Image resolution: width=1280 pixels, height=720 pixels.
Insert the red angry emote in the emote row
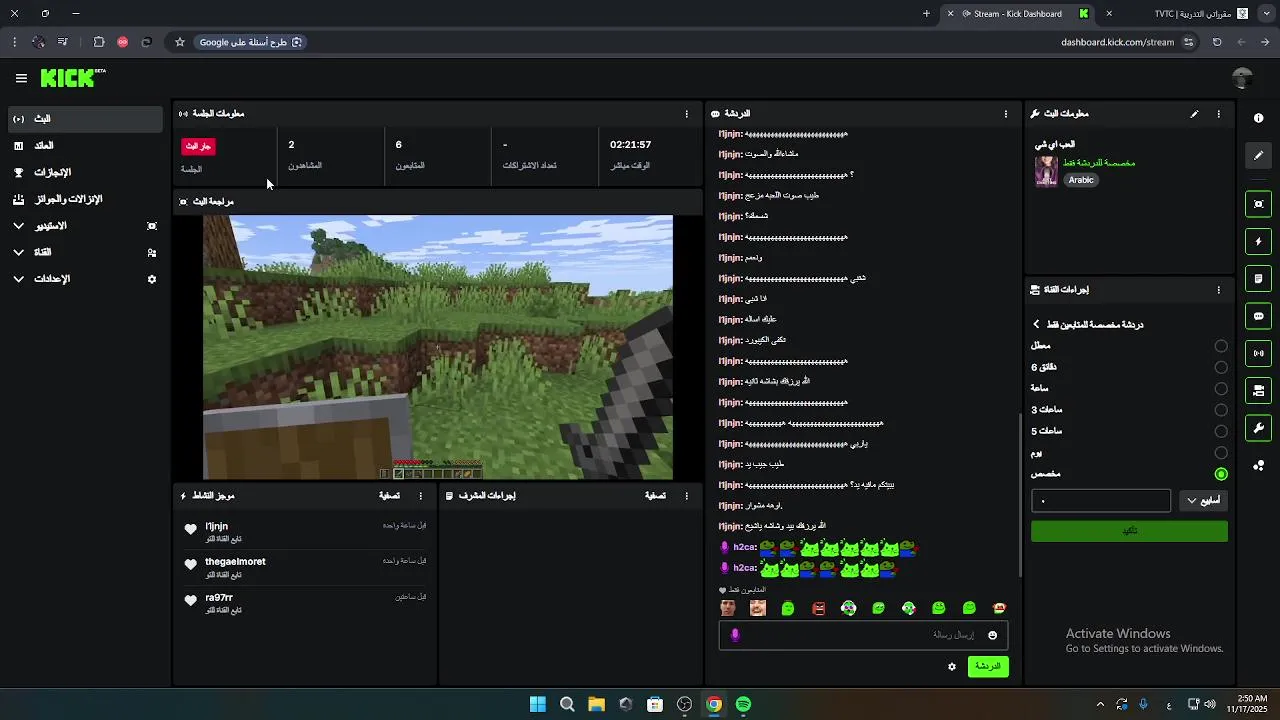click(818, 608)
